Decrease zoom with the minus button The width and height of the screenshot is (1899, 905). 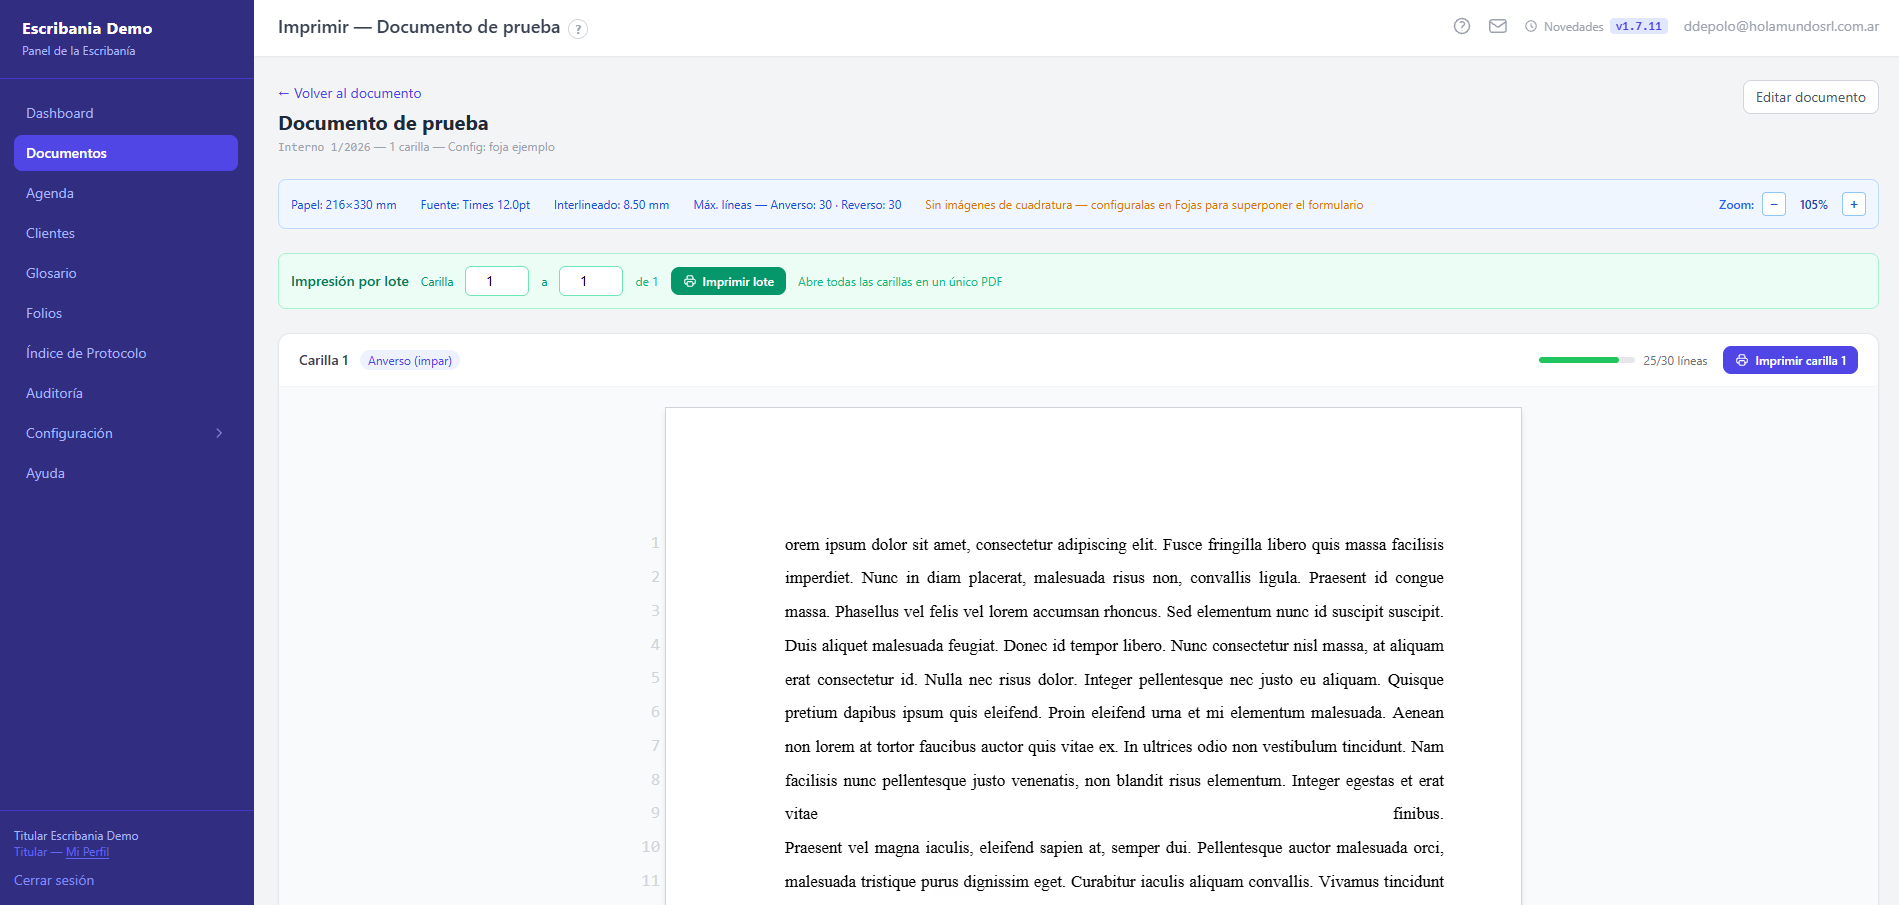pyautogui.click(x=1774, y=205)
